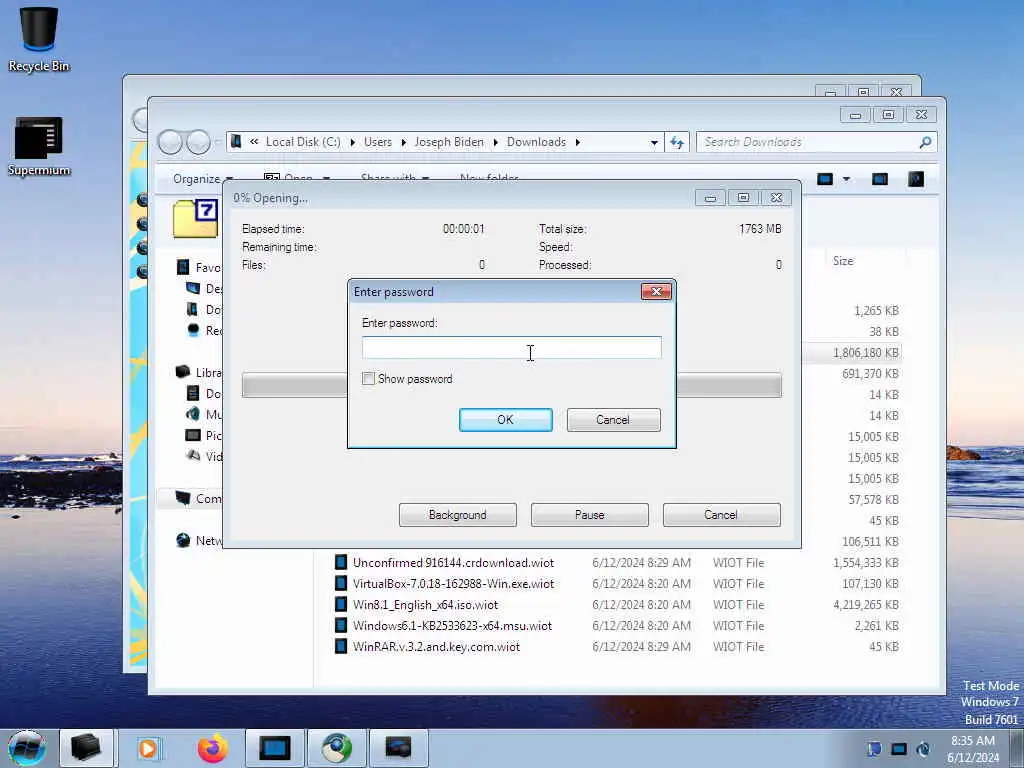The width and height of the screenshot is (1024, 768).
Task: Select Win8.1_English_x64.iso.wiot file
Action: pos(425,604)
